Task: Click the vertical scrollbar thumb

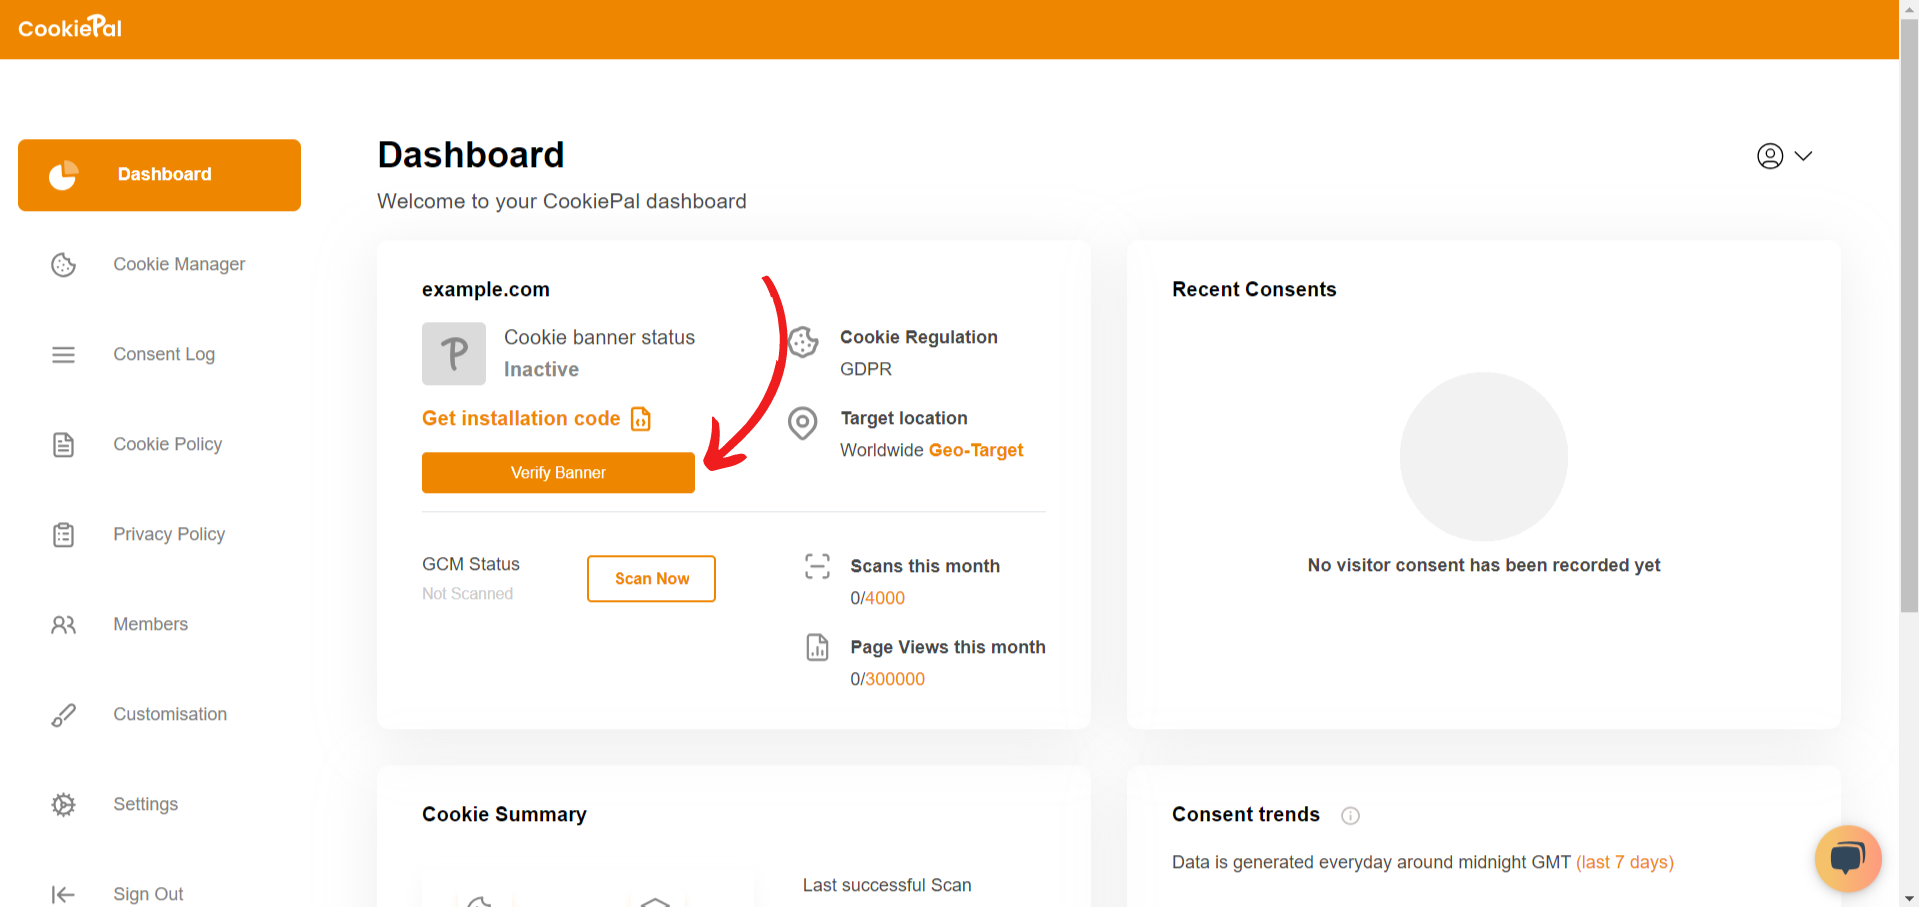Action: [x=1909, y=315]
